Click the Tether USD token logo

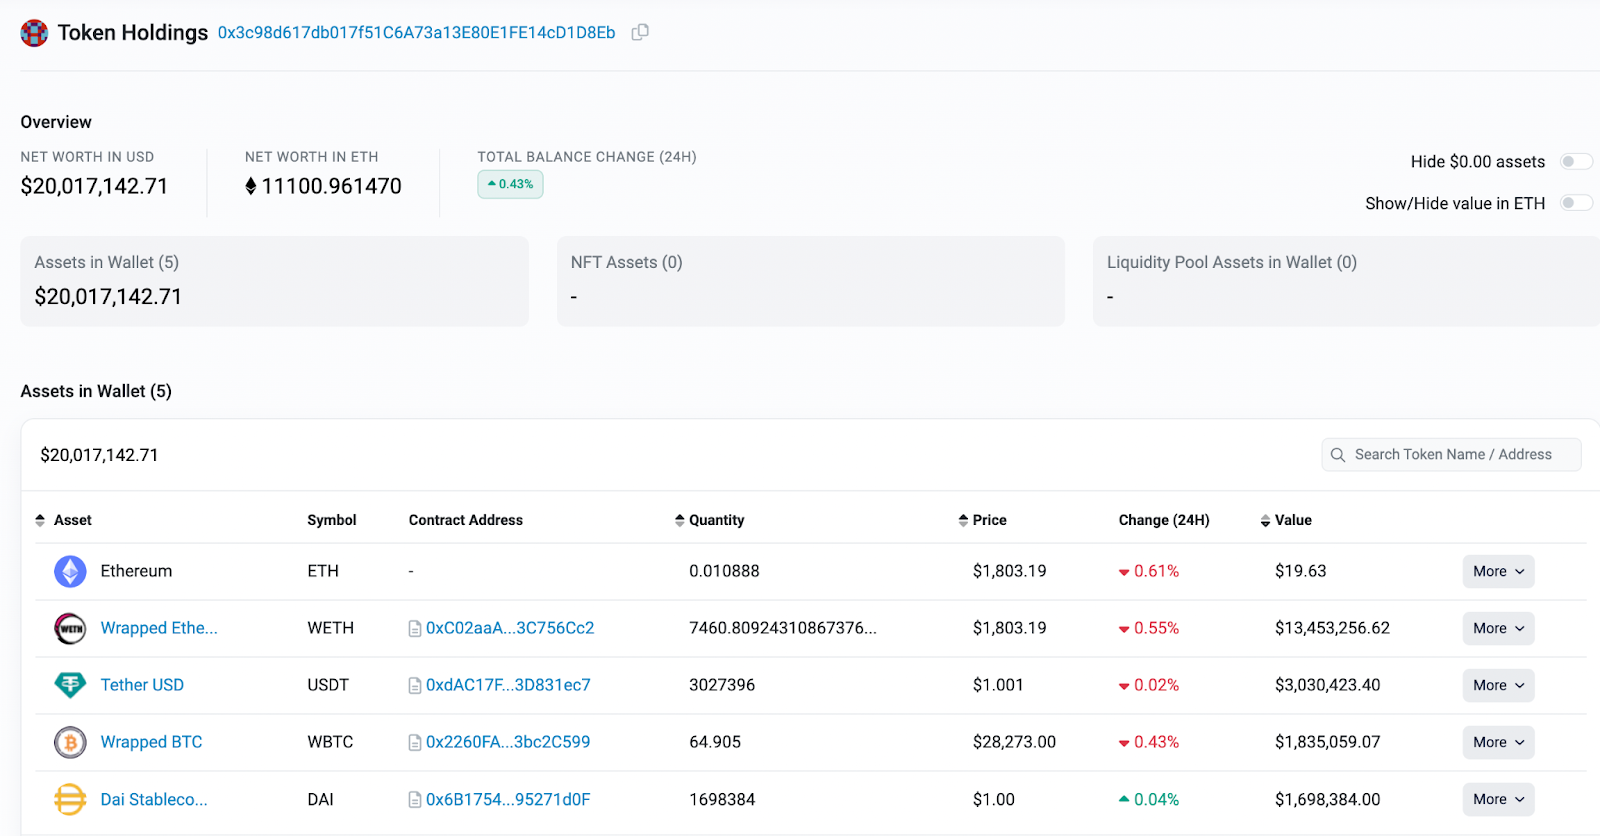click(70, 685)
